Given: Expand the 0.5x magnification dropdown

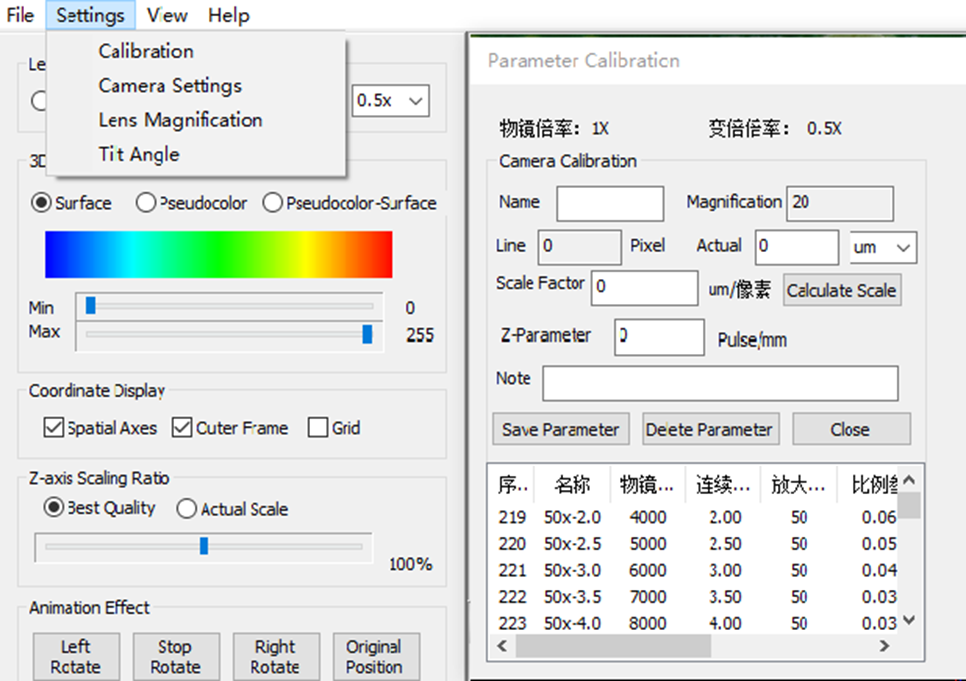Looking at the screenshot, I should [x=391, y=100].
